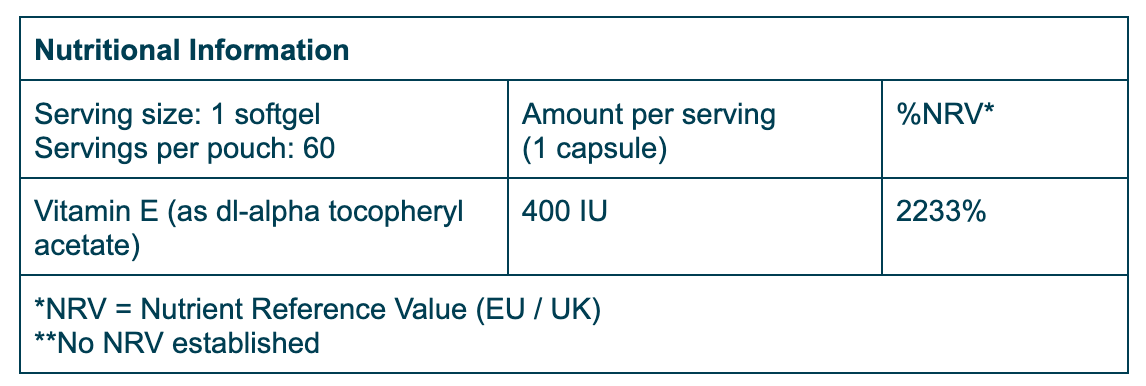This screenshot has width=1146, height=386.
Task: Select the Amount per serving header cell
Action: coord(694,129)
